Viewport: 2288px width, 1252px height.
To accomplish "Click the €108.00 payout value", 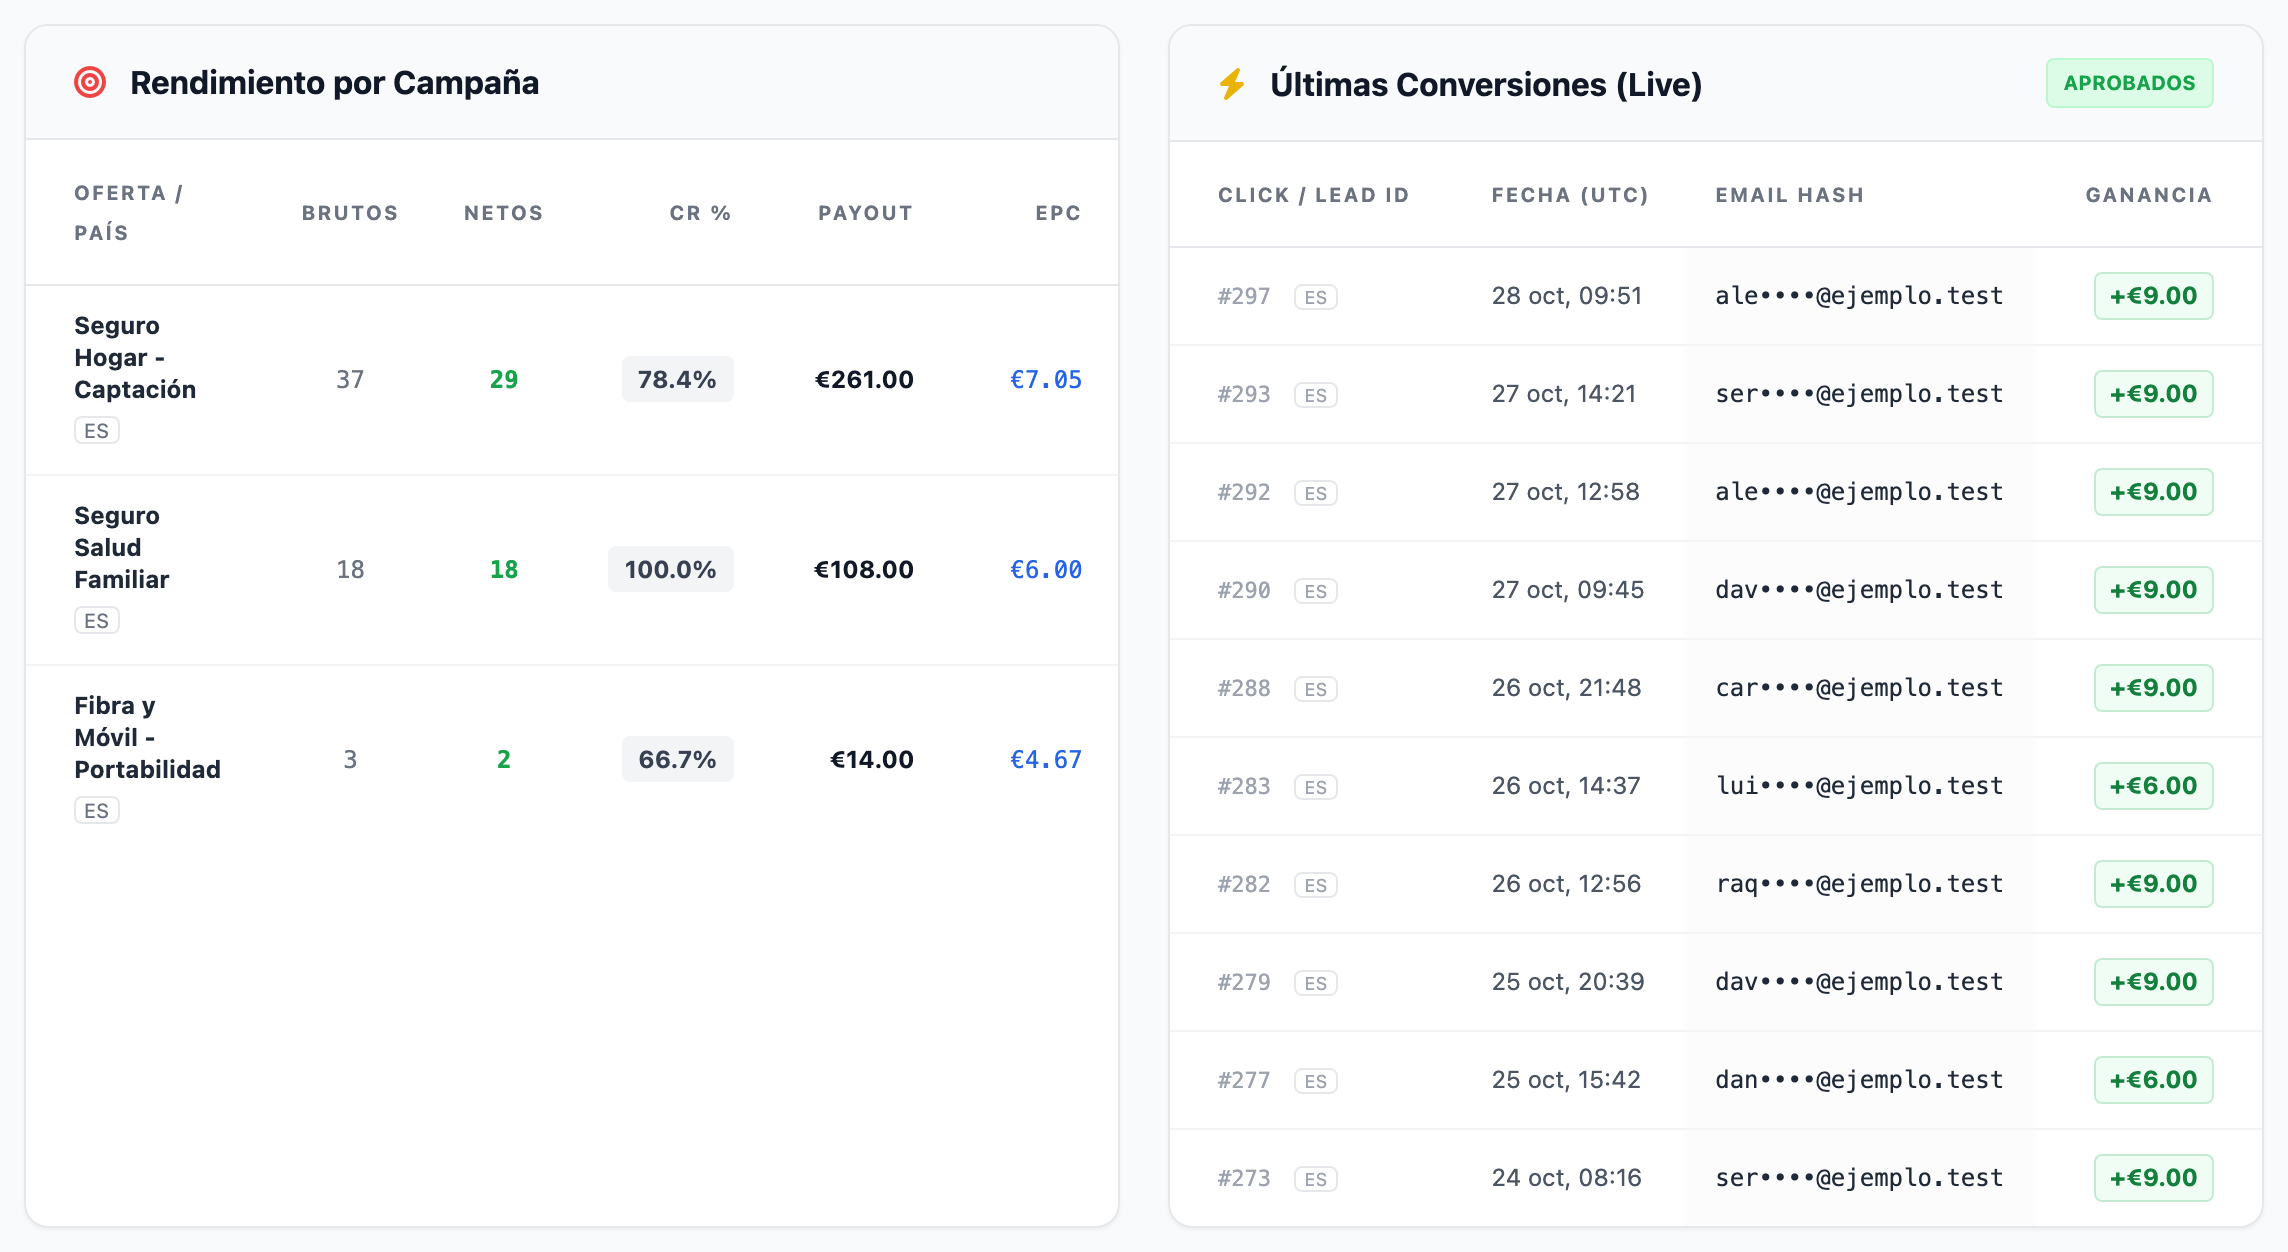I will click(x=864, y=569).
